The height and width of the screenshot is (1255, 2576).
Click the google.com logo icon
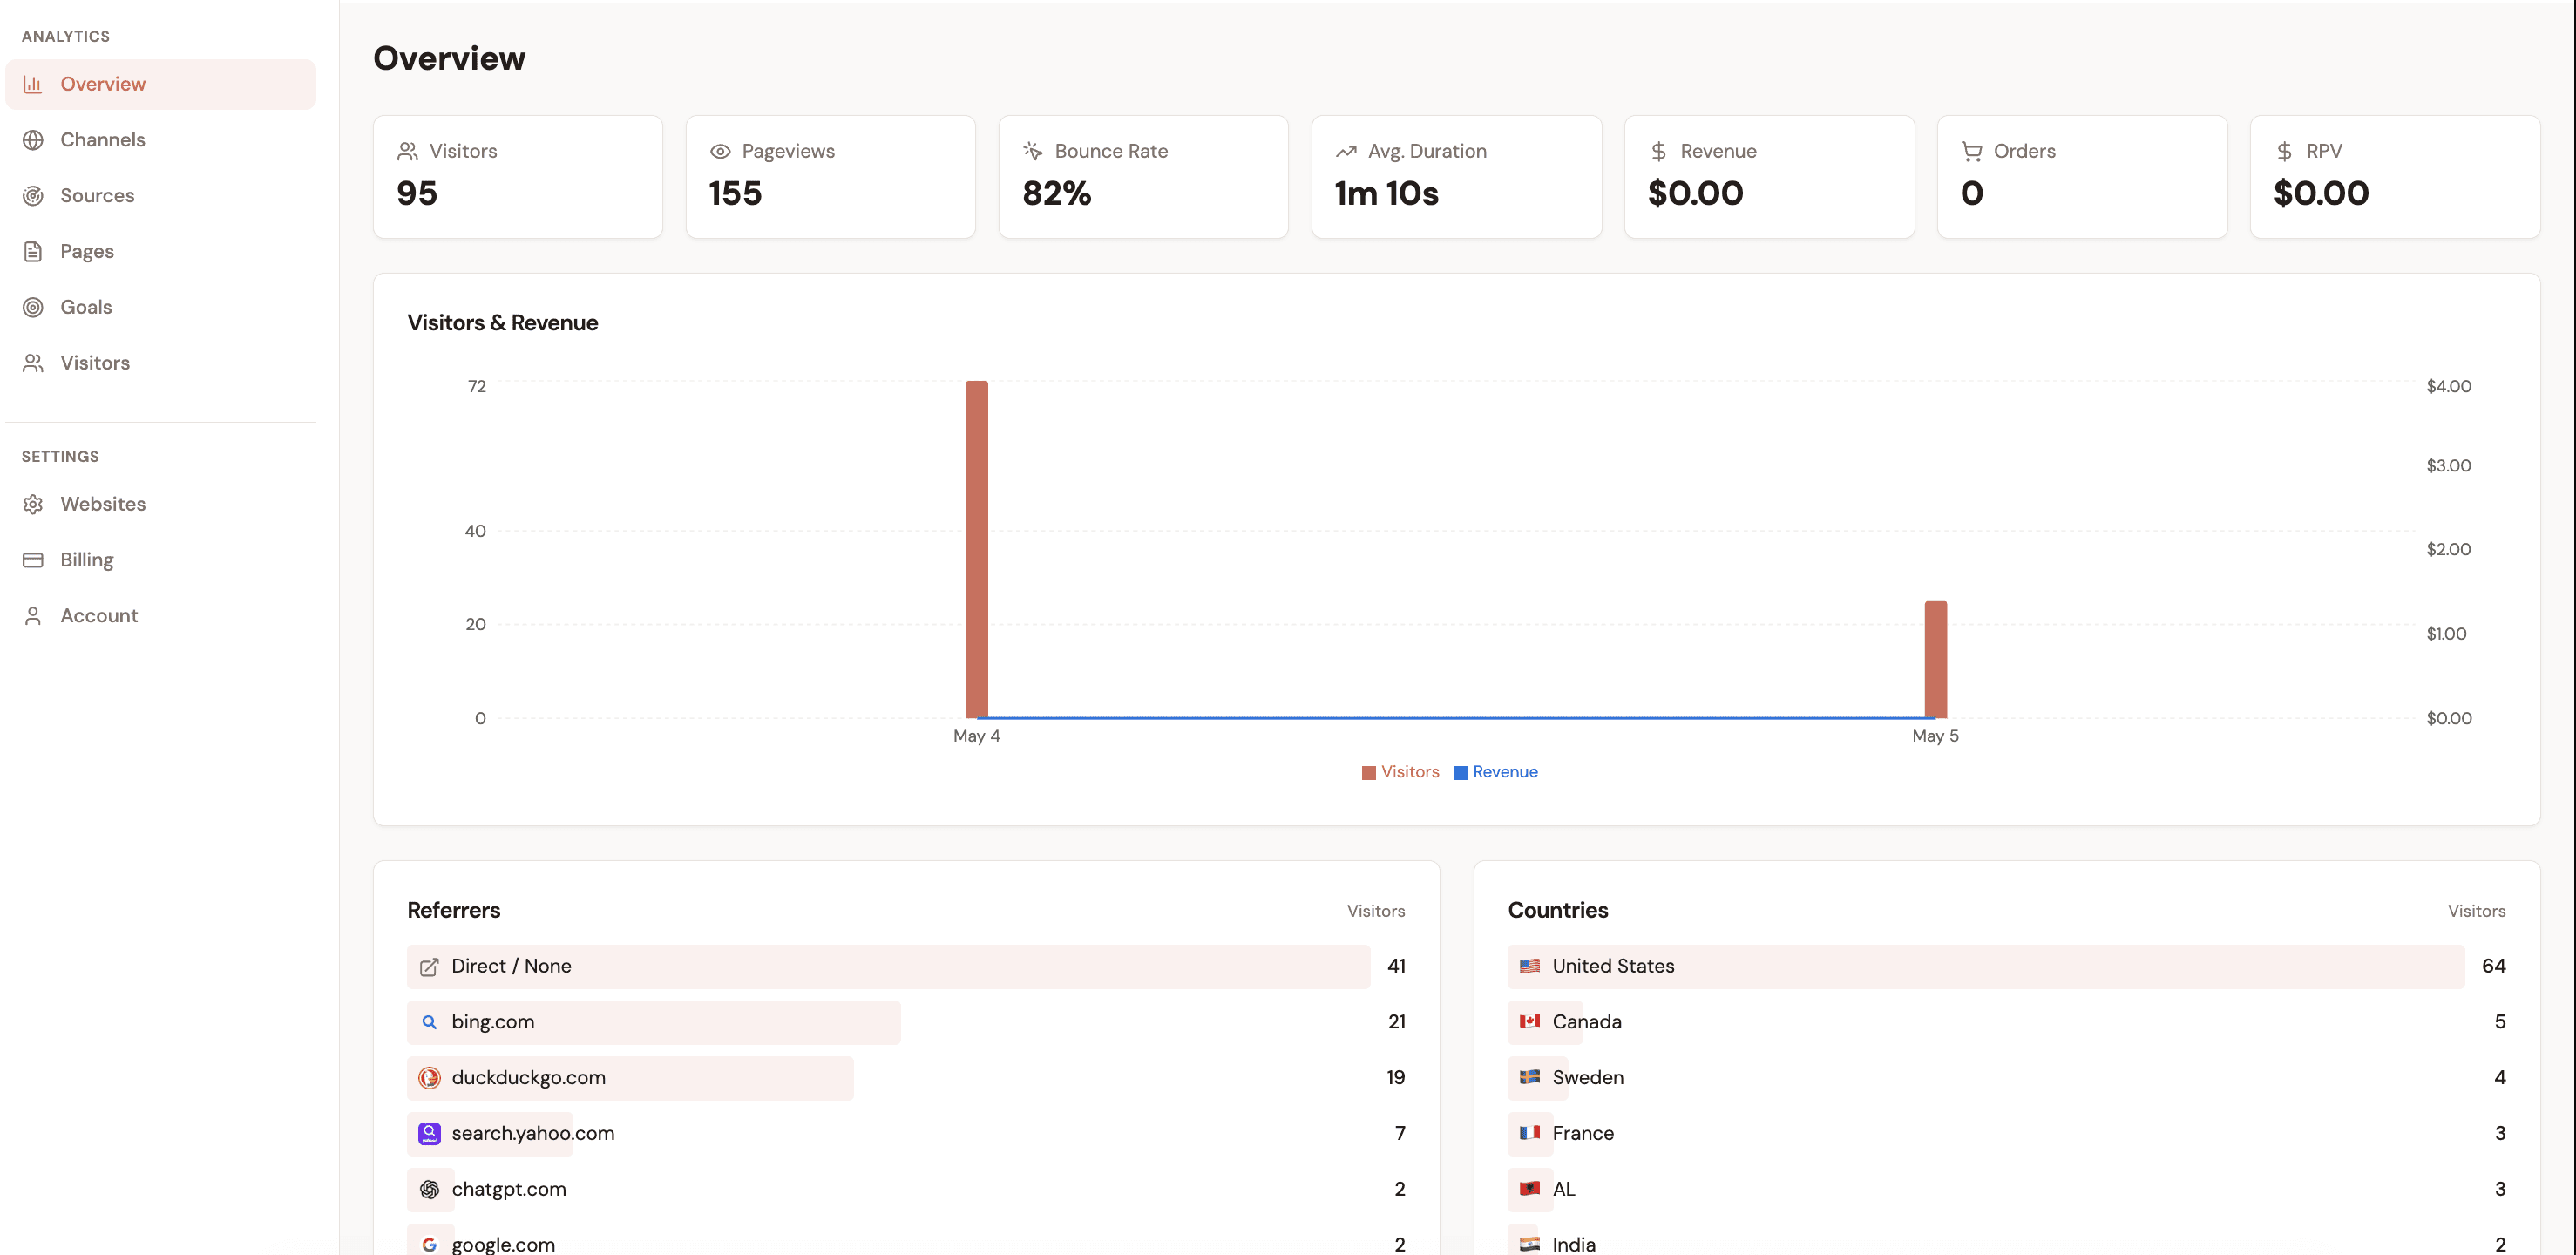(x=429, y=1245)
